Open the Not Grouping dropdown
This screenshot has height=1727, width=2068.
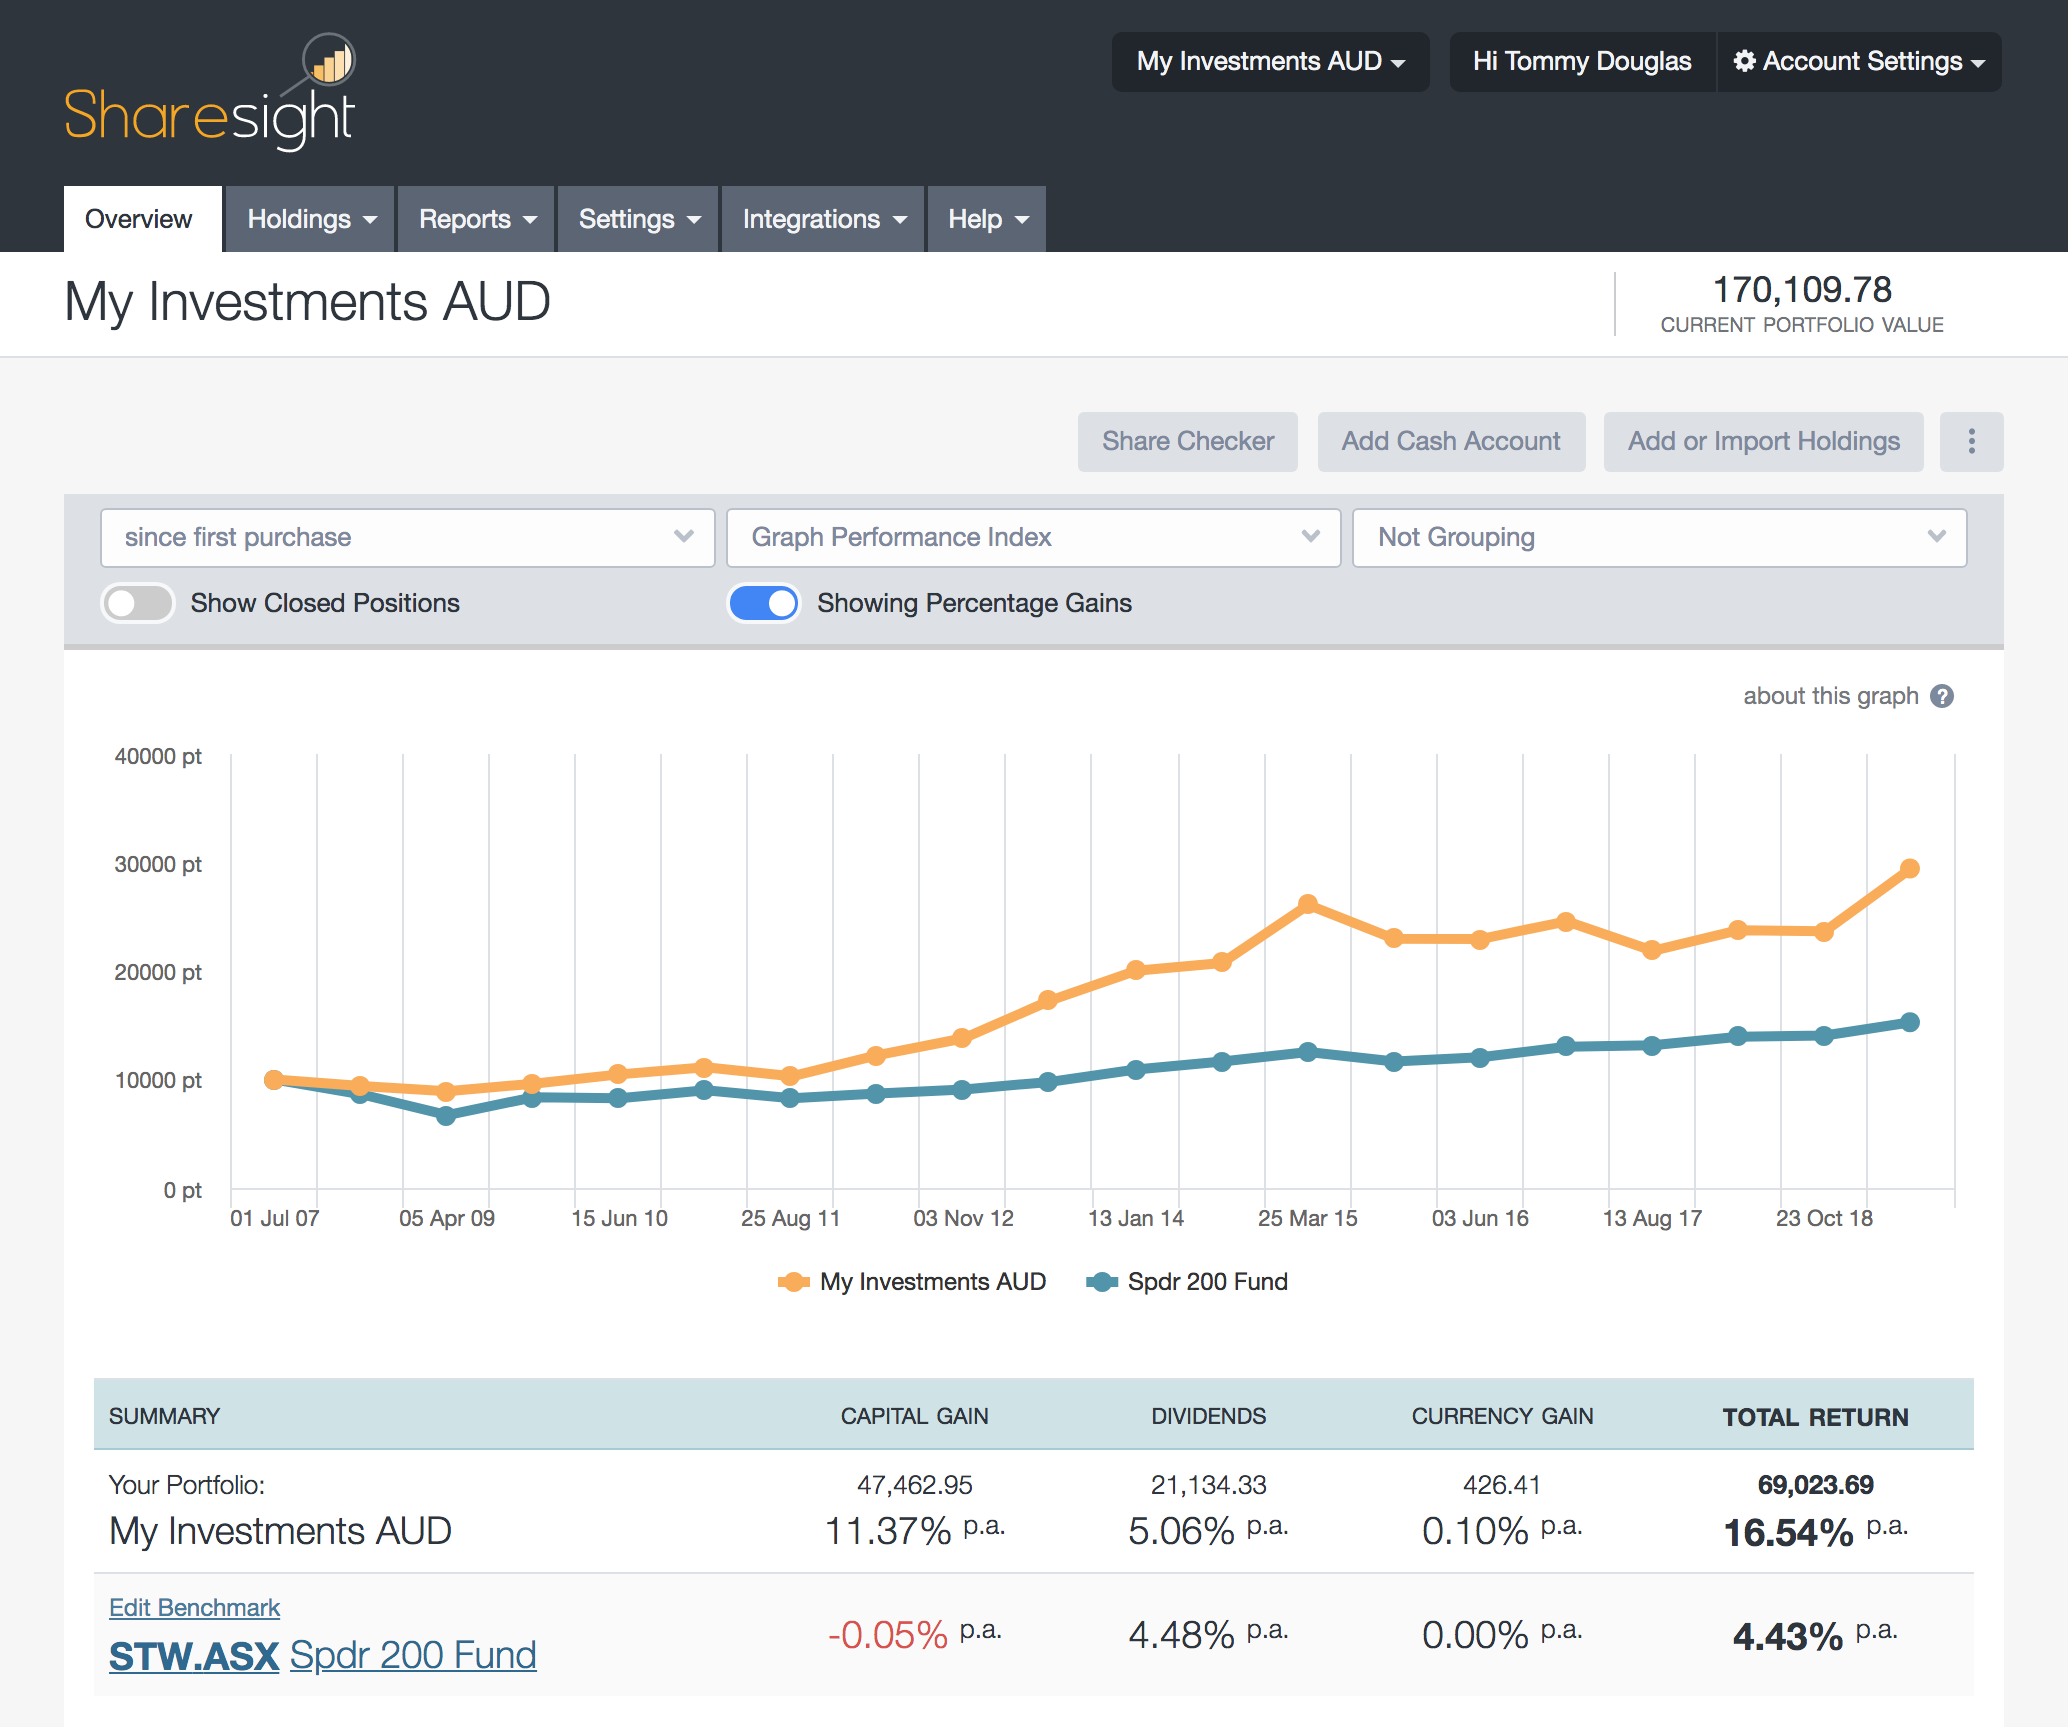click(x=1659, y=538)
